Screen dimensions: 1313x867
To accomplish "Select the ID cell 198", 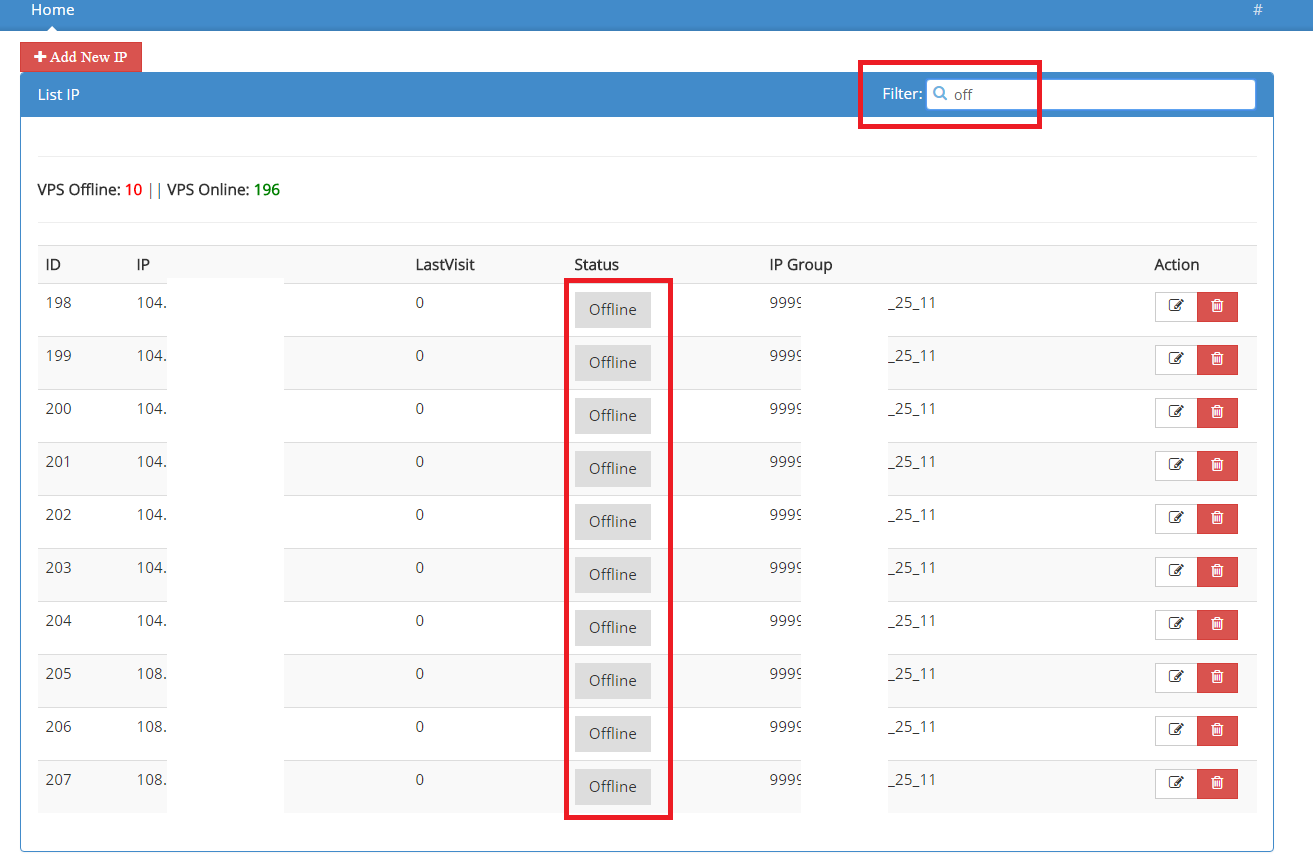I will 59,302.
